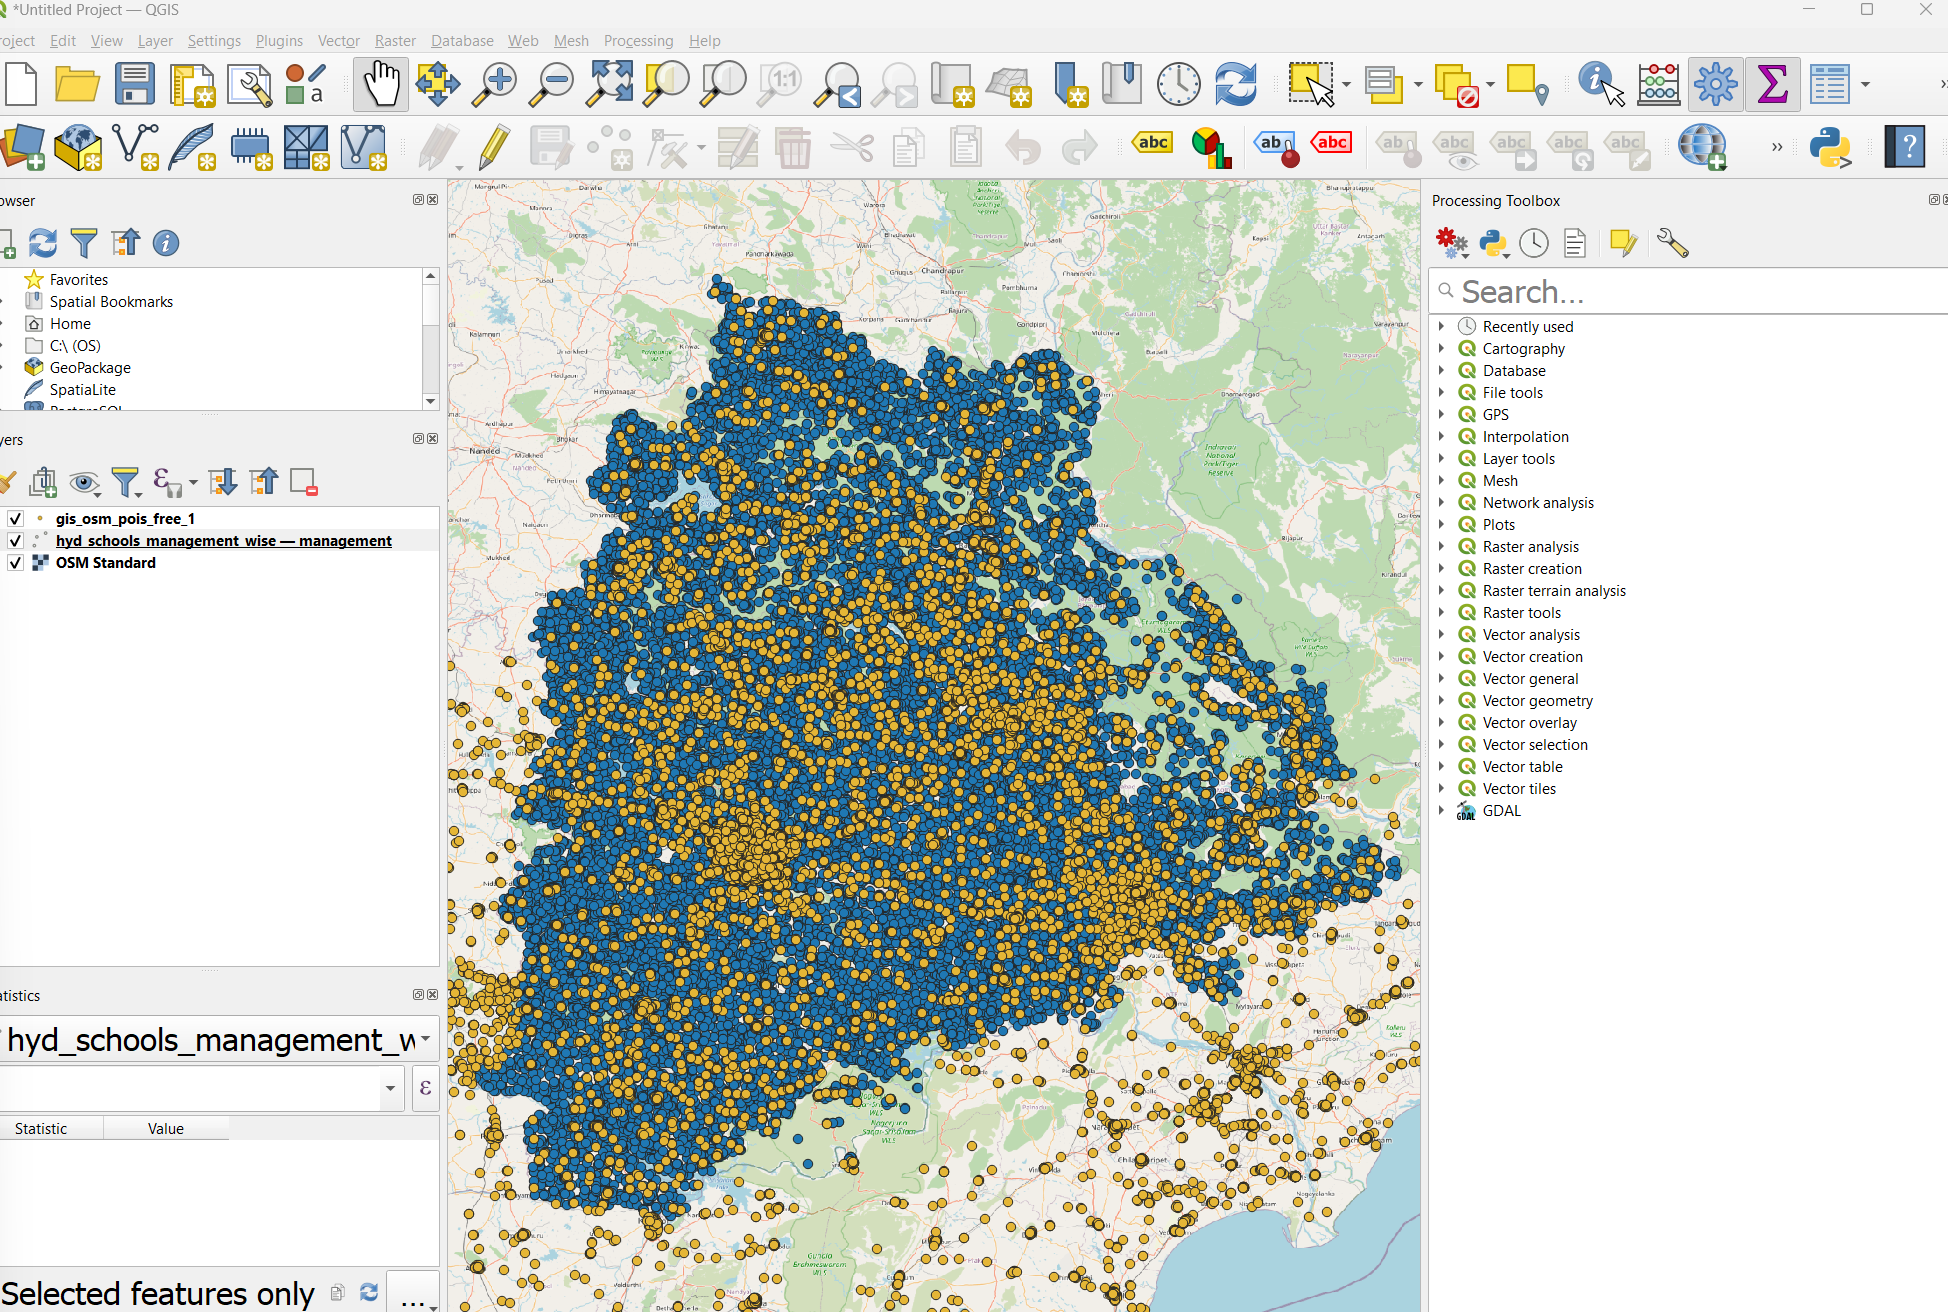Viewport: 1948px width, 1312px height.
Task: Click the yellow abc label tool
Action: click(1152, 143)
